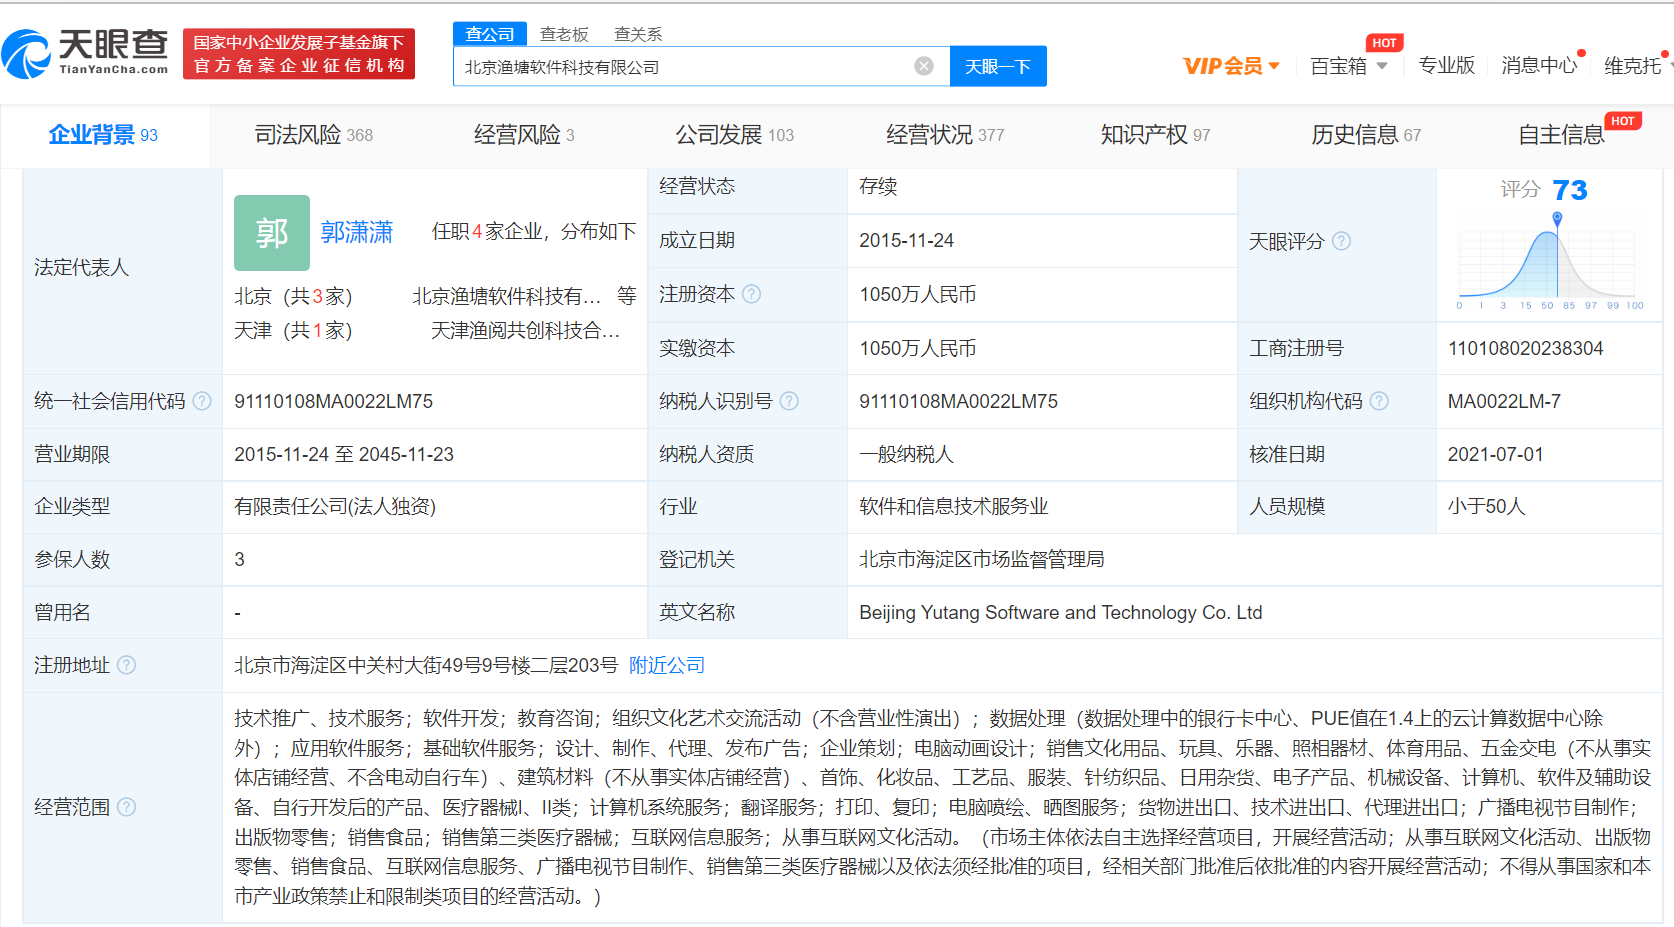The height and width of the screenshot is (927, 1674).
Task: Open help icon next to 纳税人识别号
Action: [789, 401]
